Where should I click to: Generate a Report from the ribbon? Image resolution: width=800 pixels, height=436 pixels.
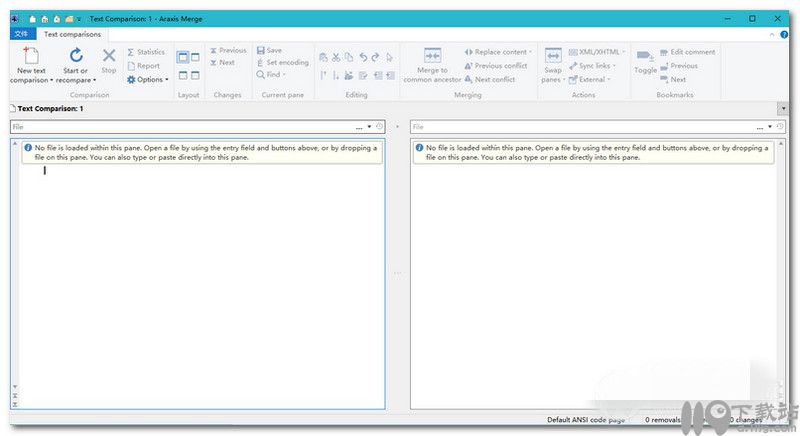coord(143,66)
